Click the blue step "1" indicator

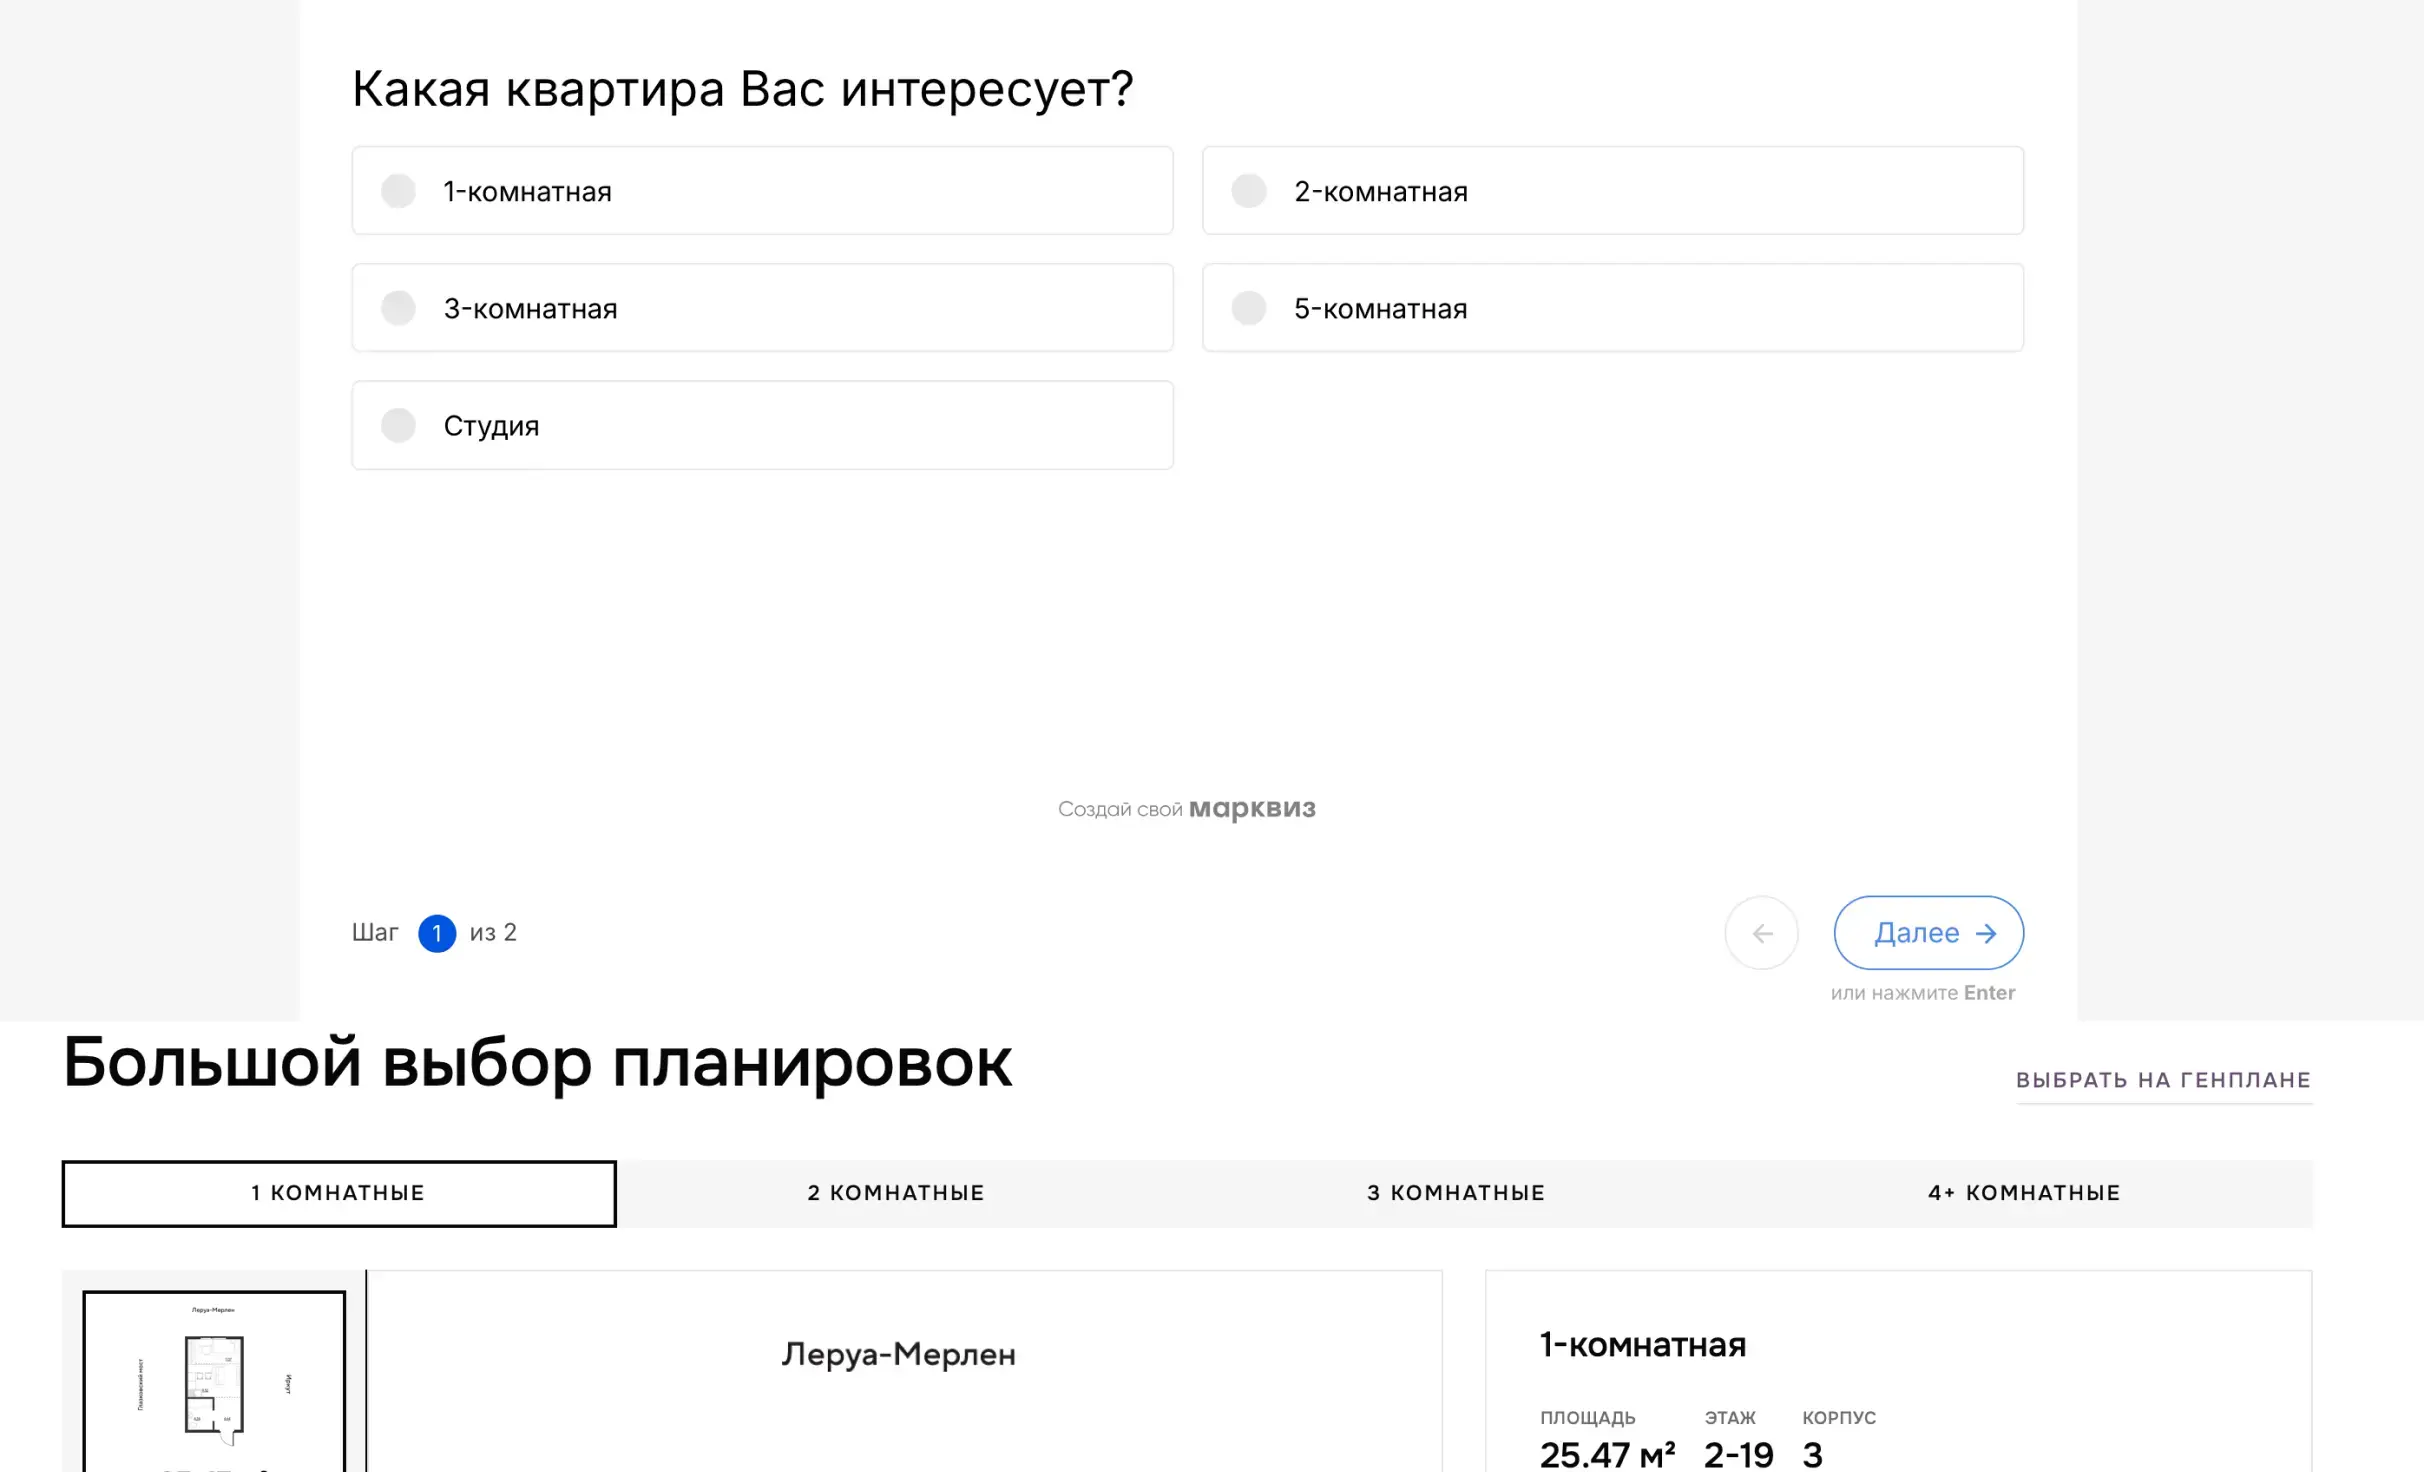click(x=437, y=932)
